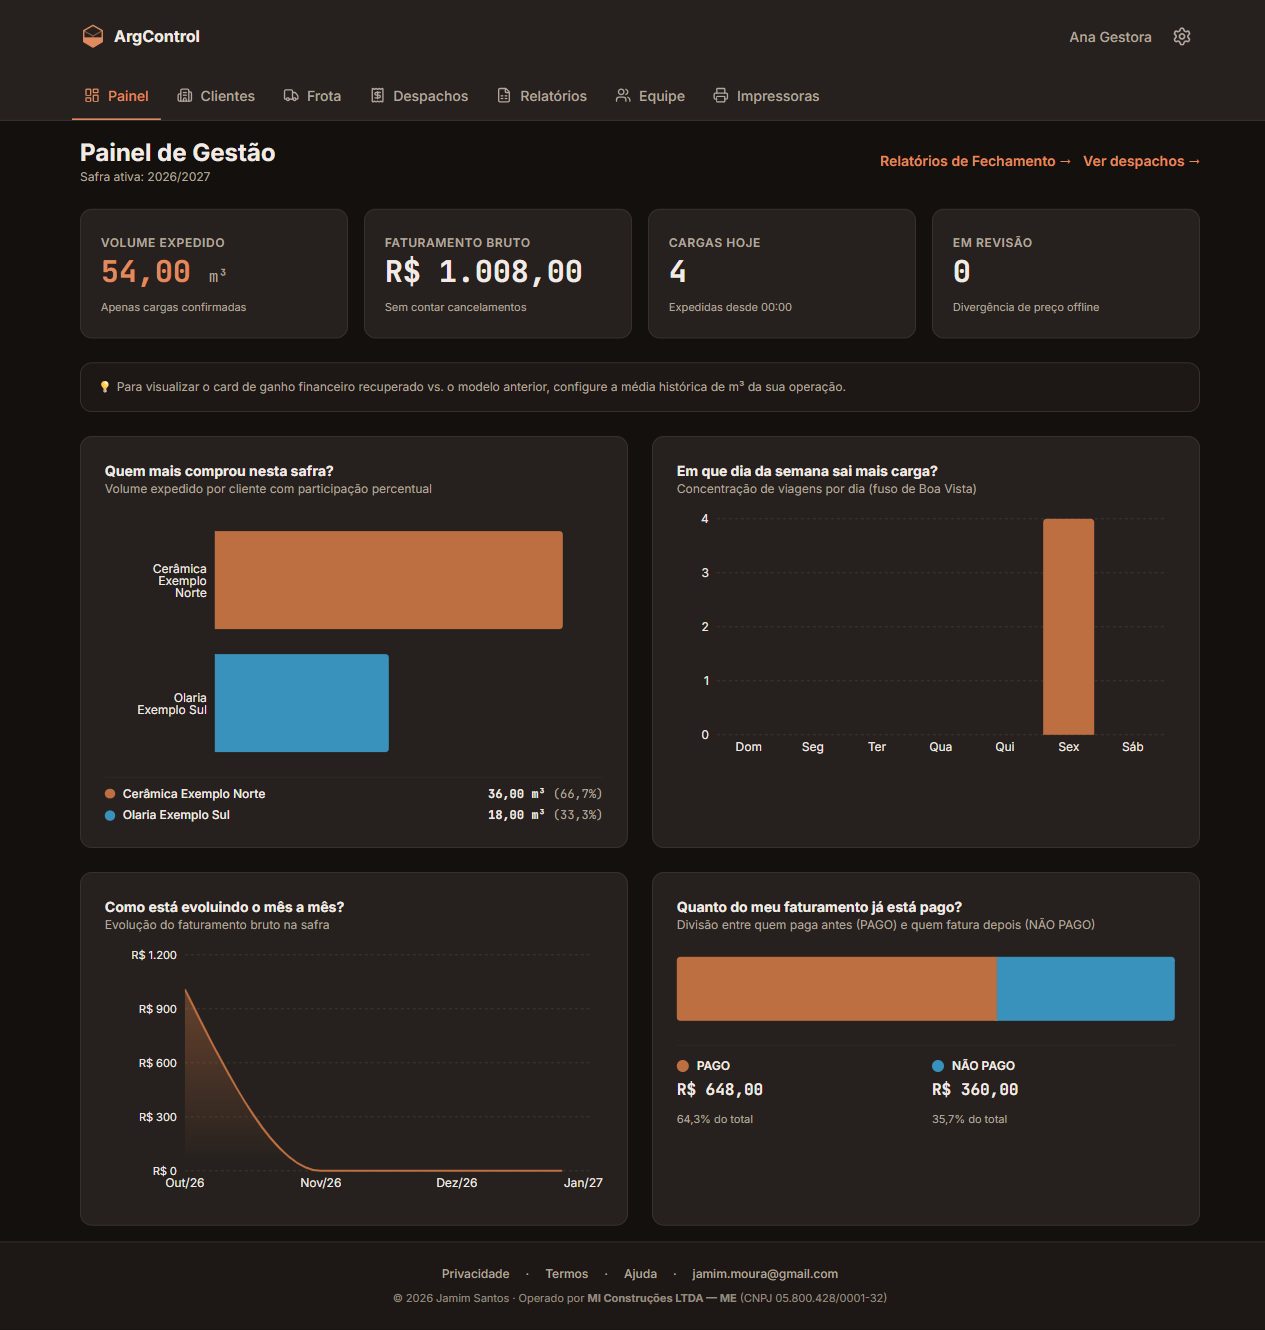Click the 54,00 m³ volume value
This screenshot has height=1330, width=1265.
click(164, 272)
